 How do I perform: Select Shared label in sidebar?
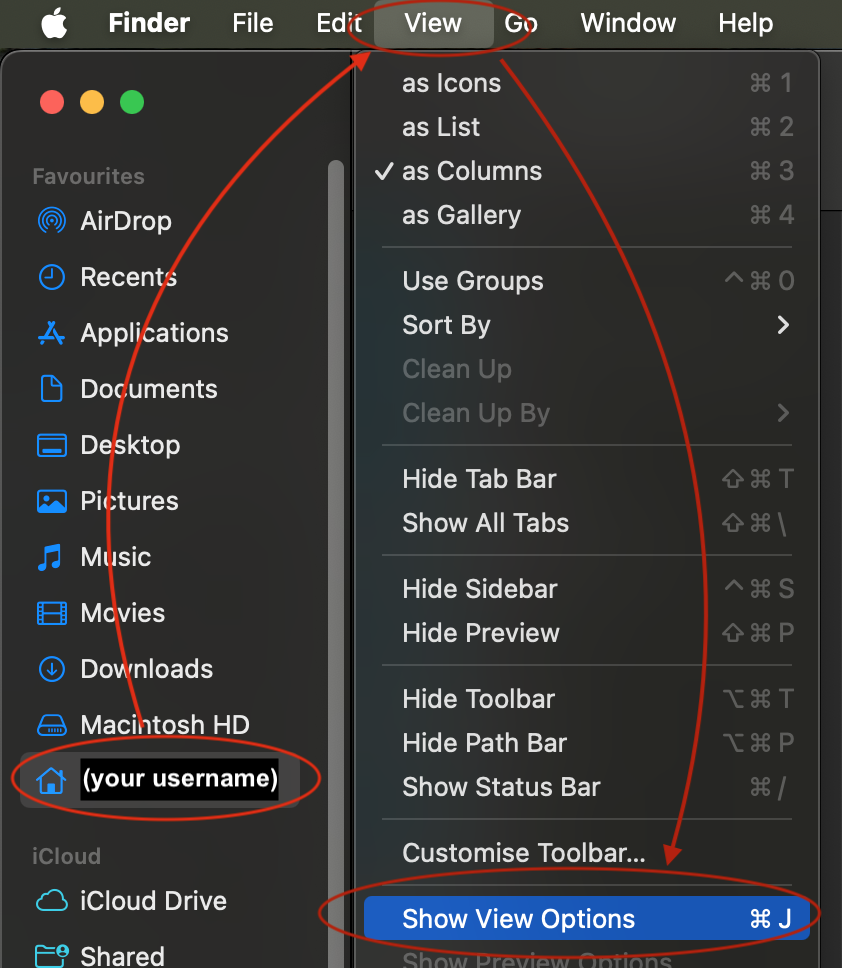[122, 956]
